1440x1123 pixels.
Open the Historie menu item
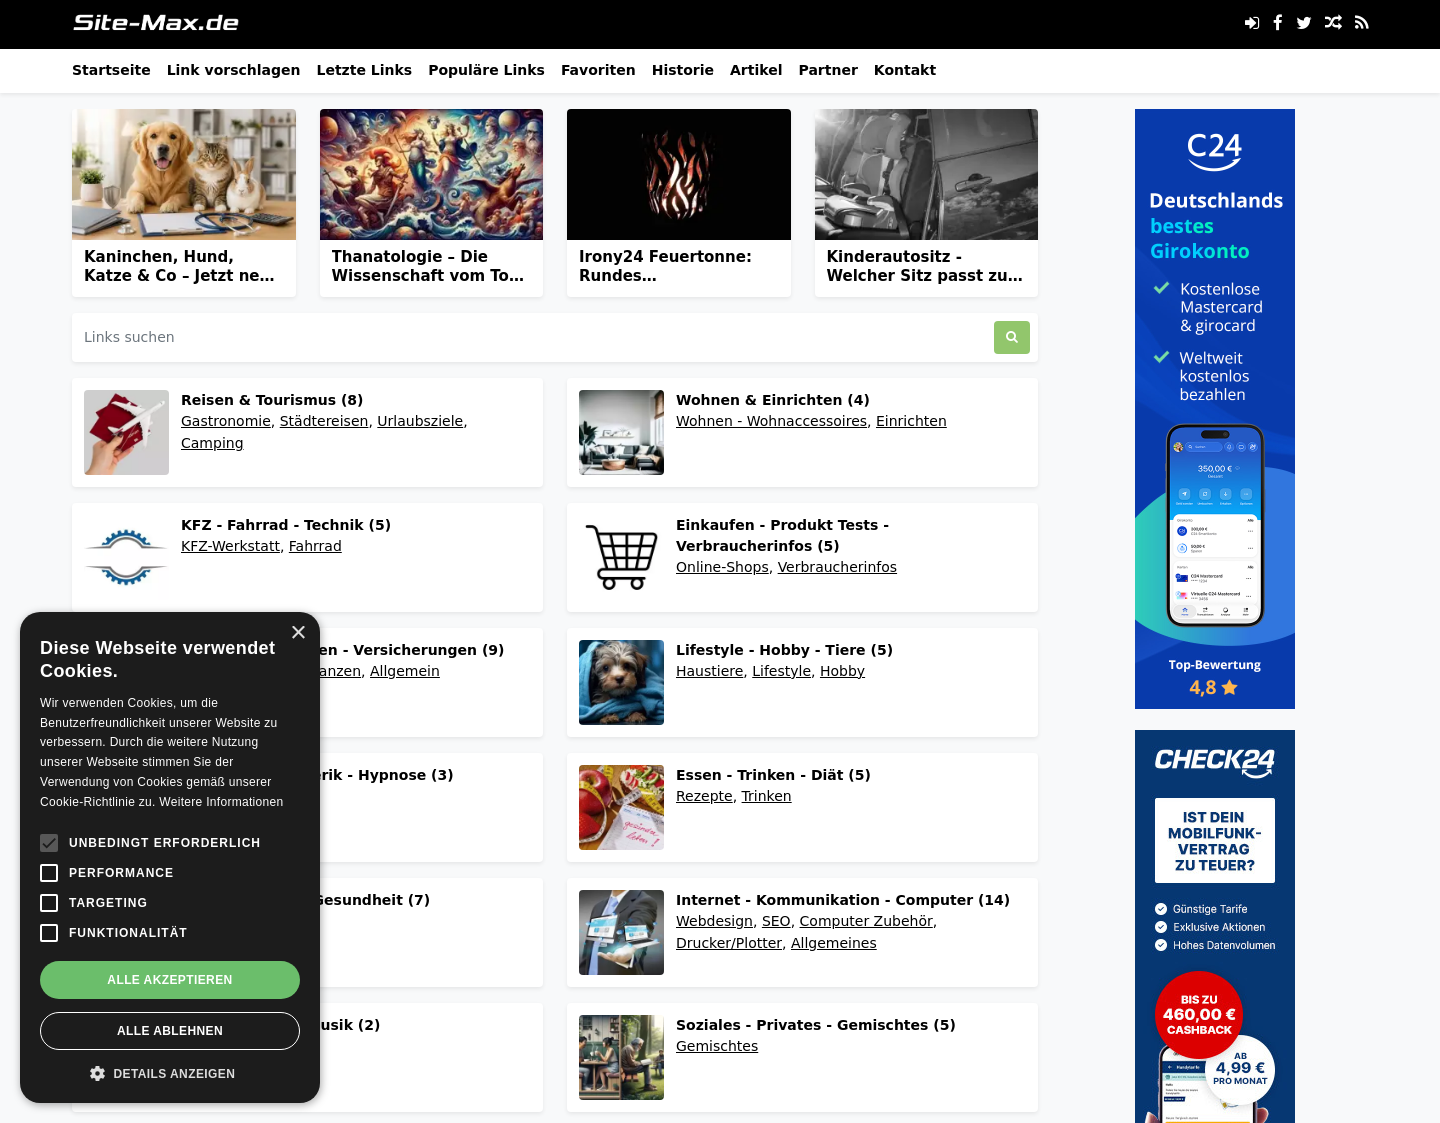683,70
